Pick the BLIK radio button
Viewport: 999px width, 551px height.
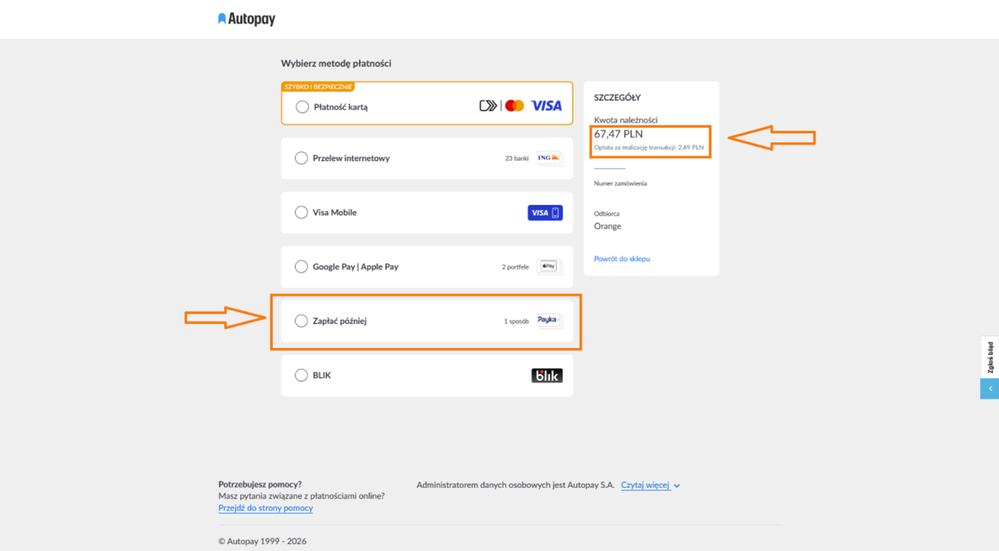[301, 375]
